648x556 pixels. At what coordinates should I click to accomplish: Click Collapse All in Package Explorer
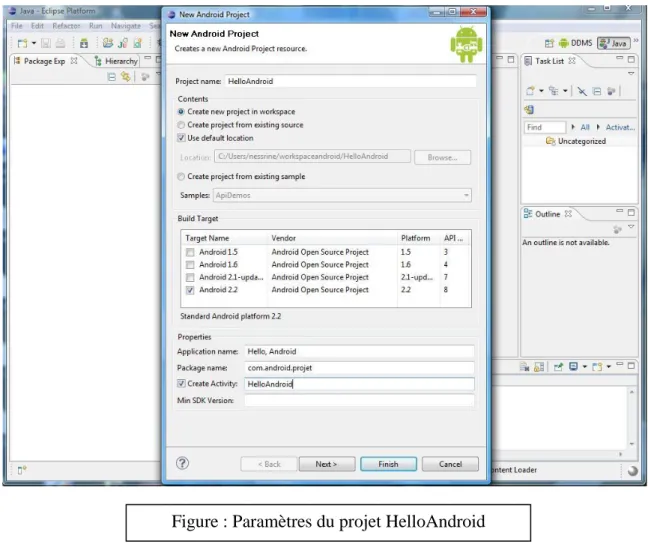[112, 77]
